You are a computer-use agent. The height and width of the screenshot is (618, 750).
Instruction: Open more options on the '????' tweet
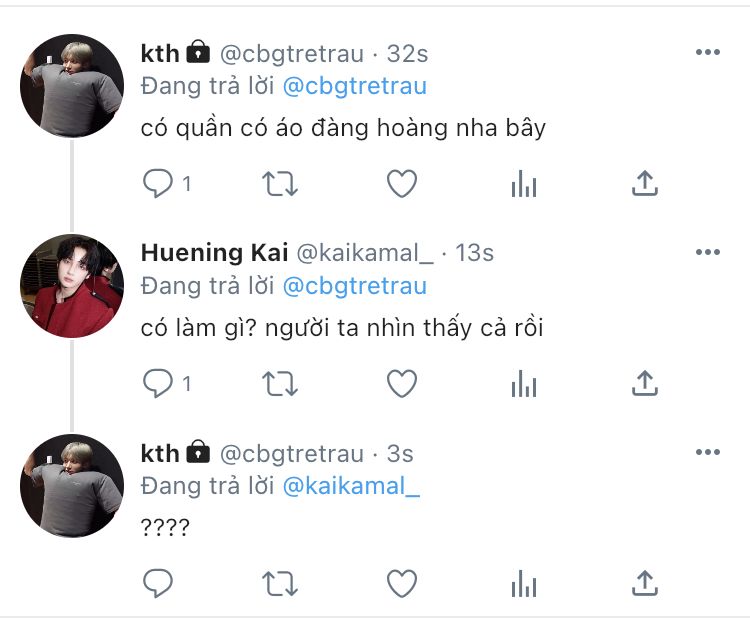pos(708,452)
